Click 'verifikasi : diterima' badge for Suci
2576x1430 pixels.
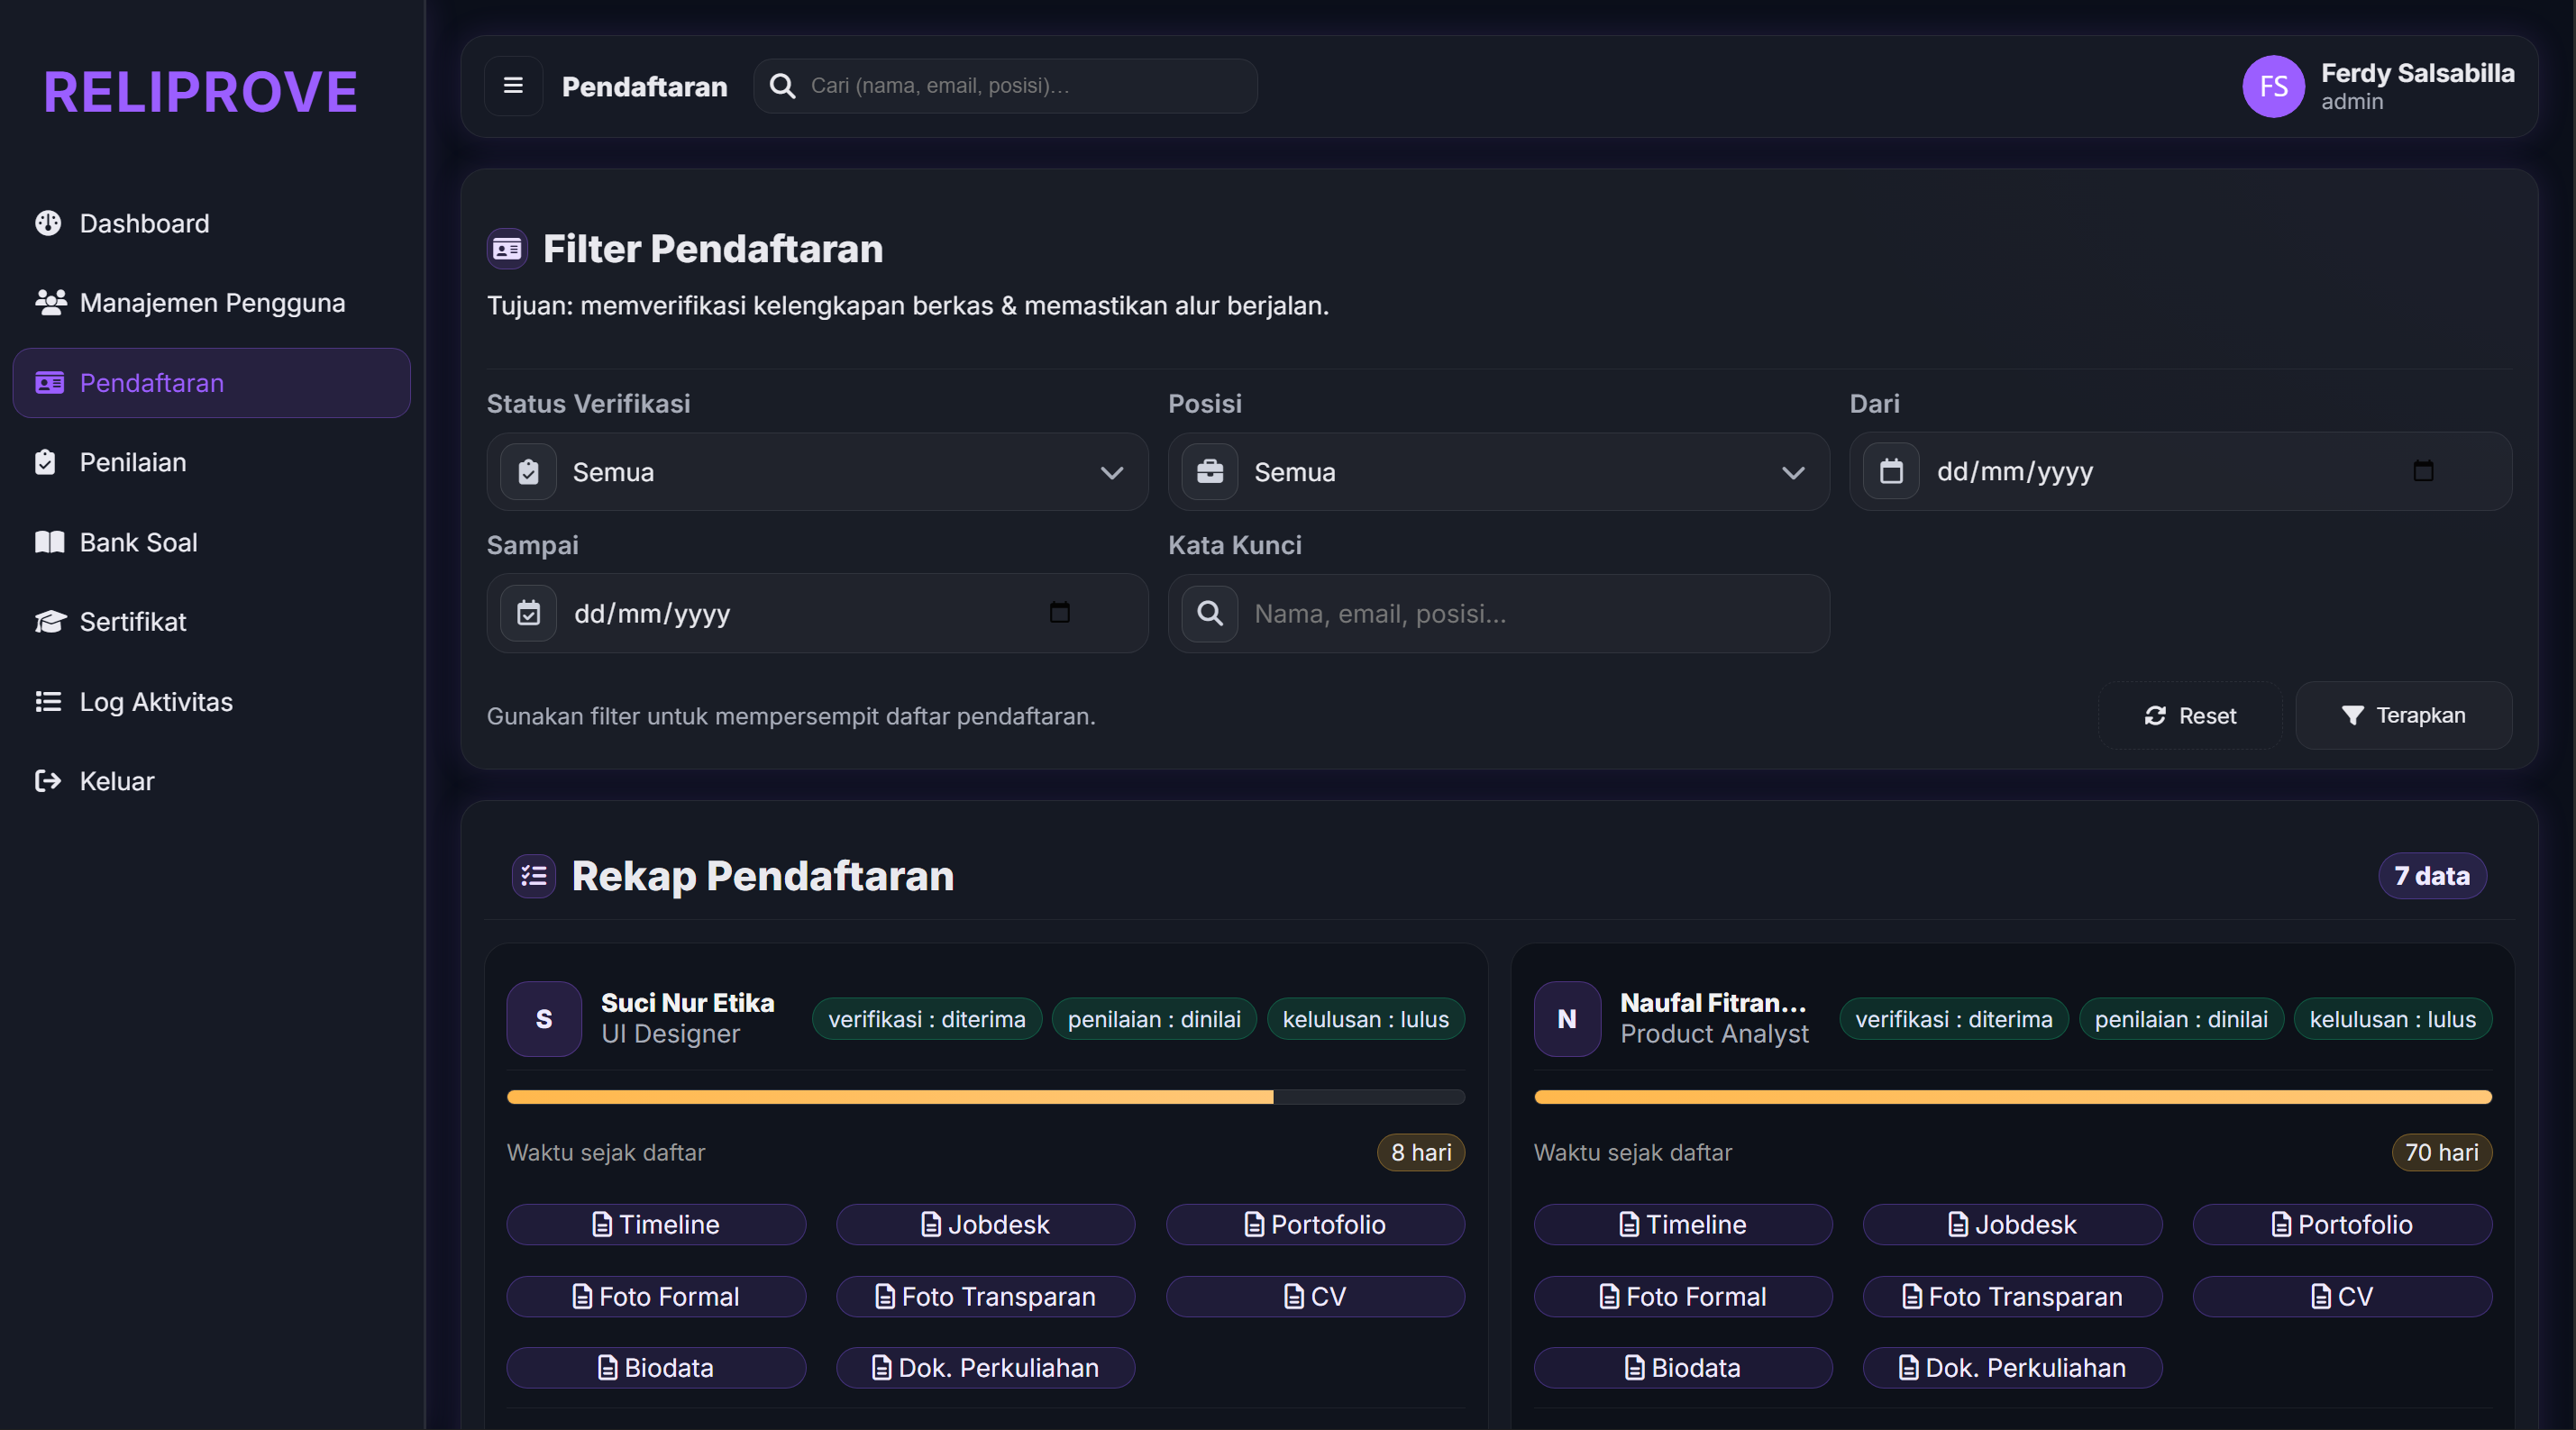927,1019
